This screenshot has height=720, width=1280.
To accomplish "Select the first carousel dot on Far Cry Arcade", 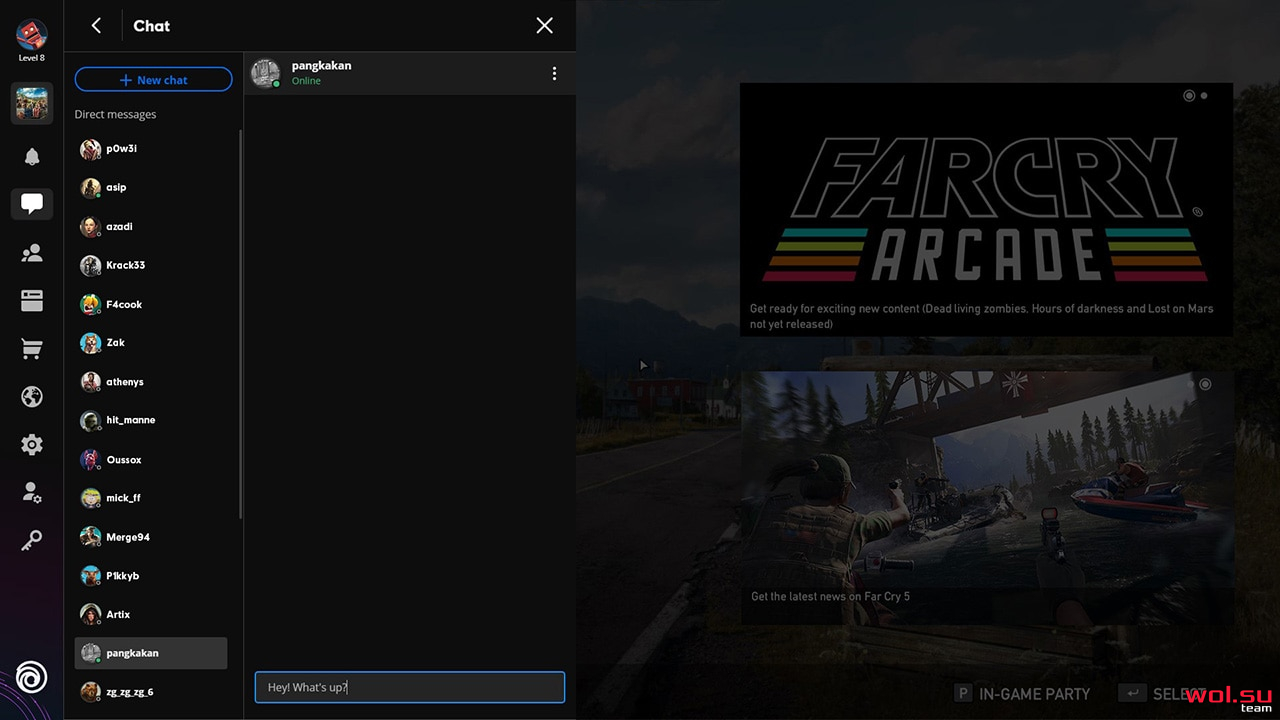I will coord(1189,96).
